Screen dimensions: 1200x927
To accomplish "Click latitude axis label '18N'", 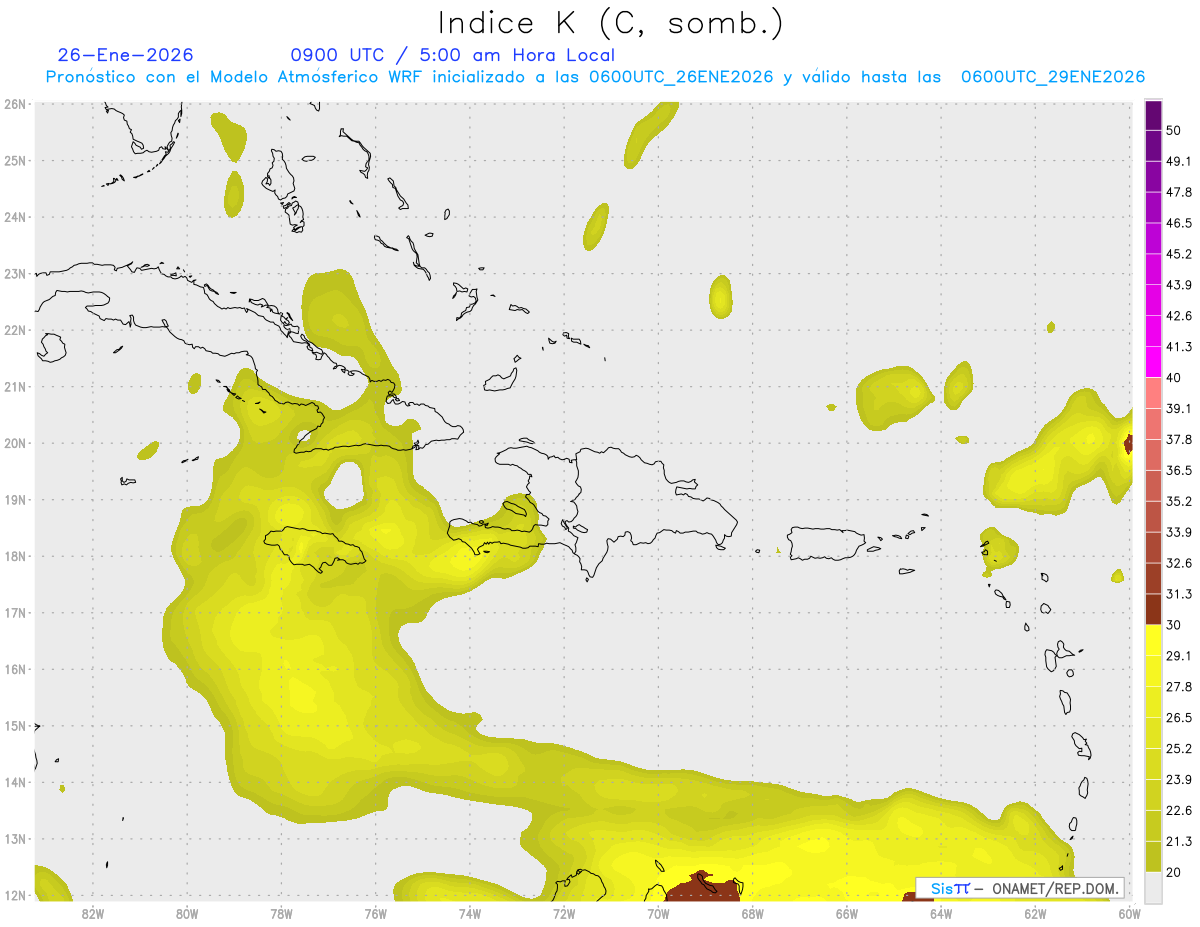I will [x=14, y=556].
